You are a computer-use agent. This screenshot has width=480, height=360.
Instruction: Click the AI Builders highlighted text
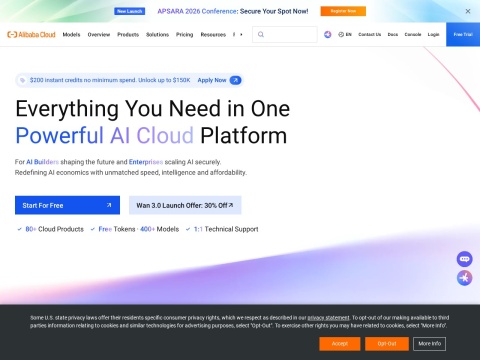coord(42,162)
